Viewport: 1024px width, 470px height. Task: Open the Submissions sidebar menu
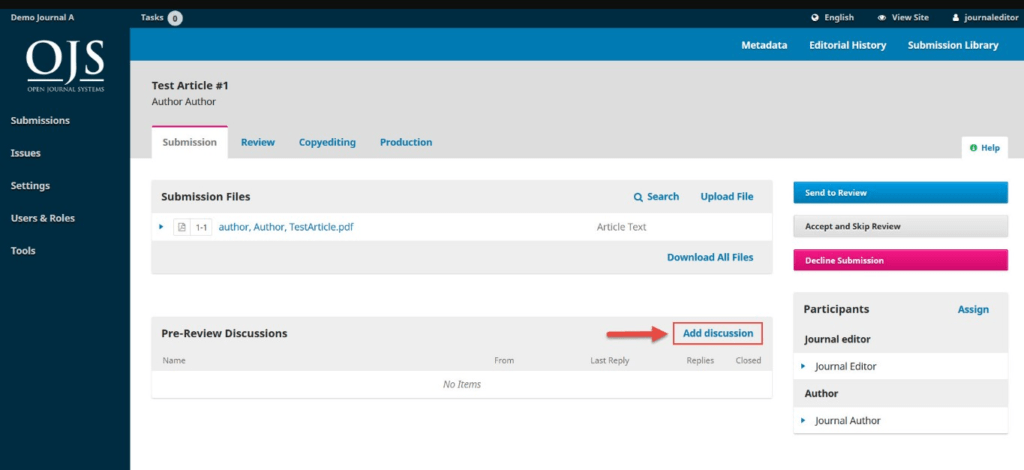(x=40, y=121)
